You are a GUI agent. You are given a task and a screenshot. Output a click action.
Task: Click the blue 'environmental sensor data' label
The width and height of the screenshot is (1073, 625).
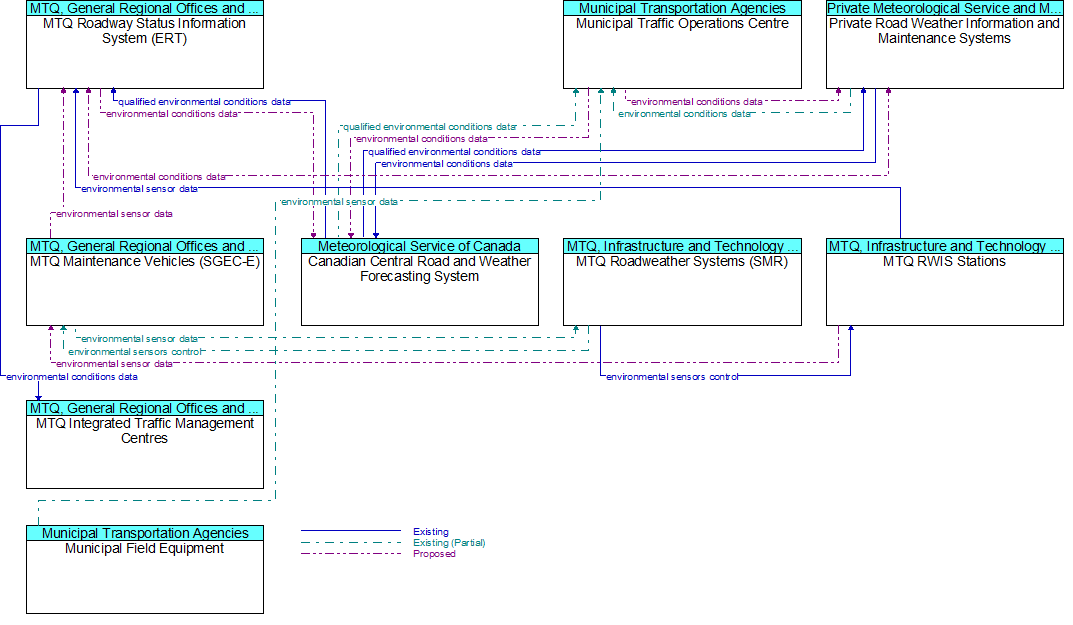pyautogui.click(x=140, y=189)
